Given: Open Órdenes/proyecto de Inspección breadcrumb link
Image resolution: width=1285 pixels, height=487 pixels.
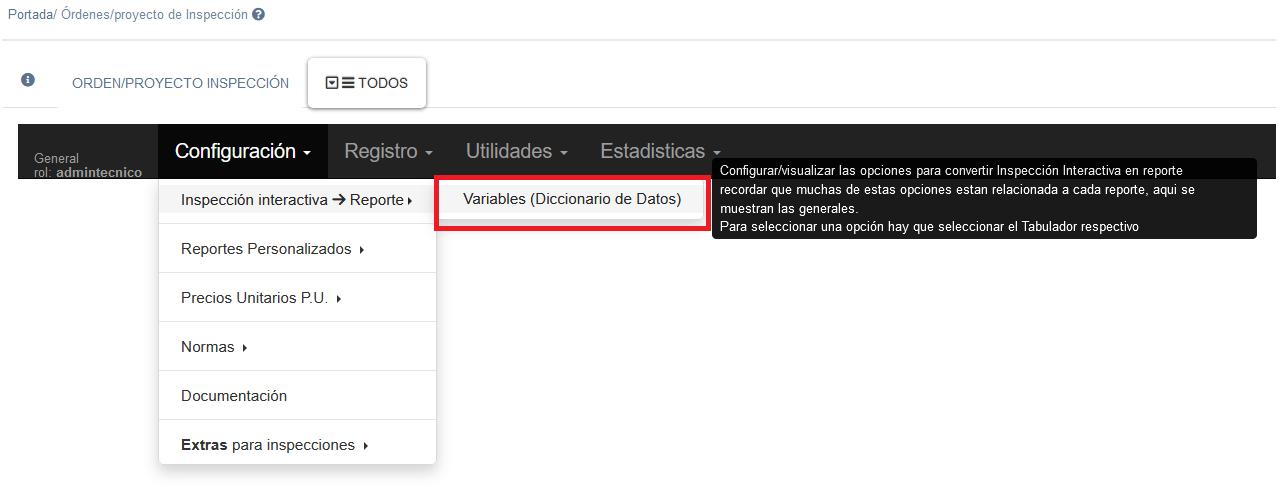Looking at the screenshot, I should (154, 16).
